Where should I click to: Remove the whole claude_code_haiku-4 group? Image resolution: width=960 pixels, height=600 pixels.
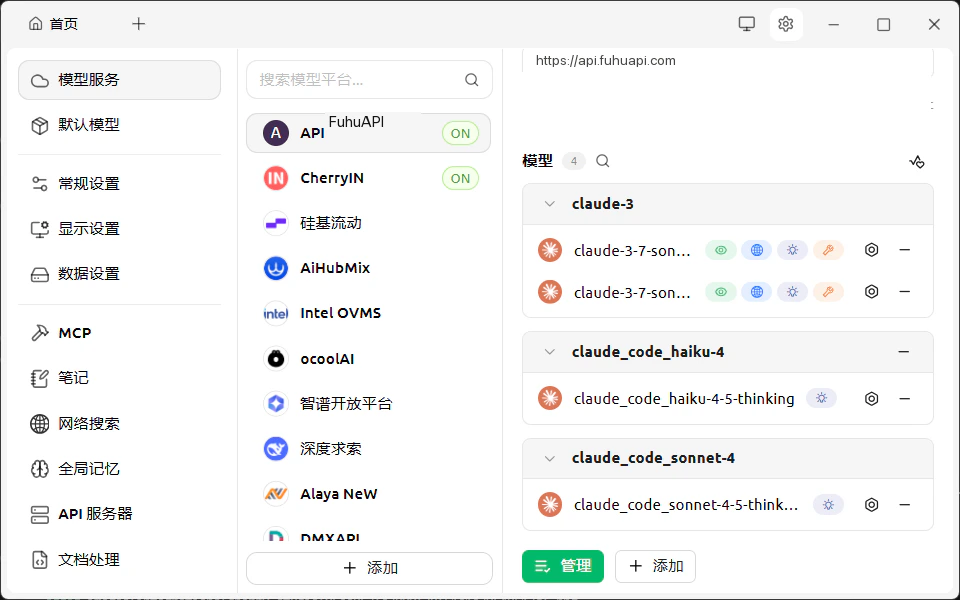[x=903, y=352]
